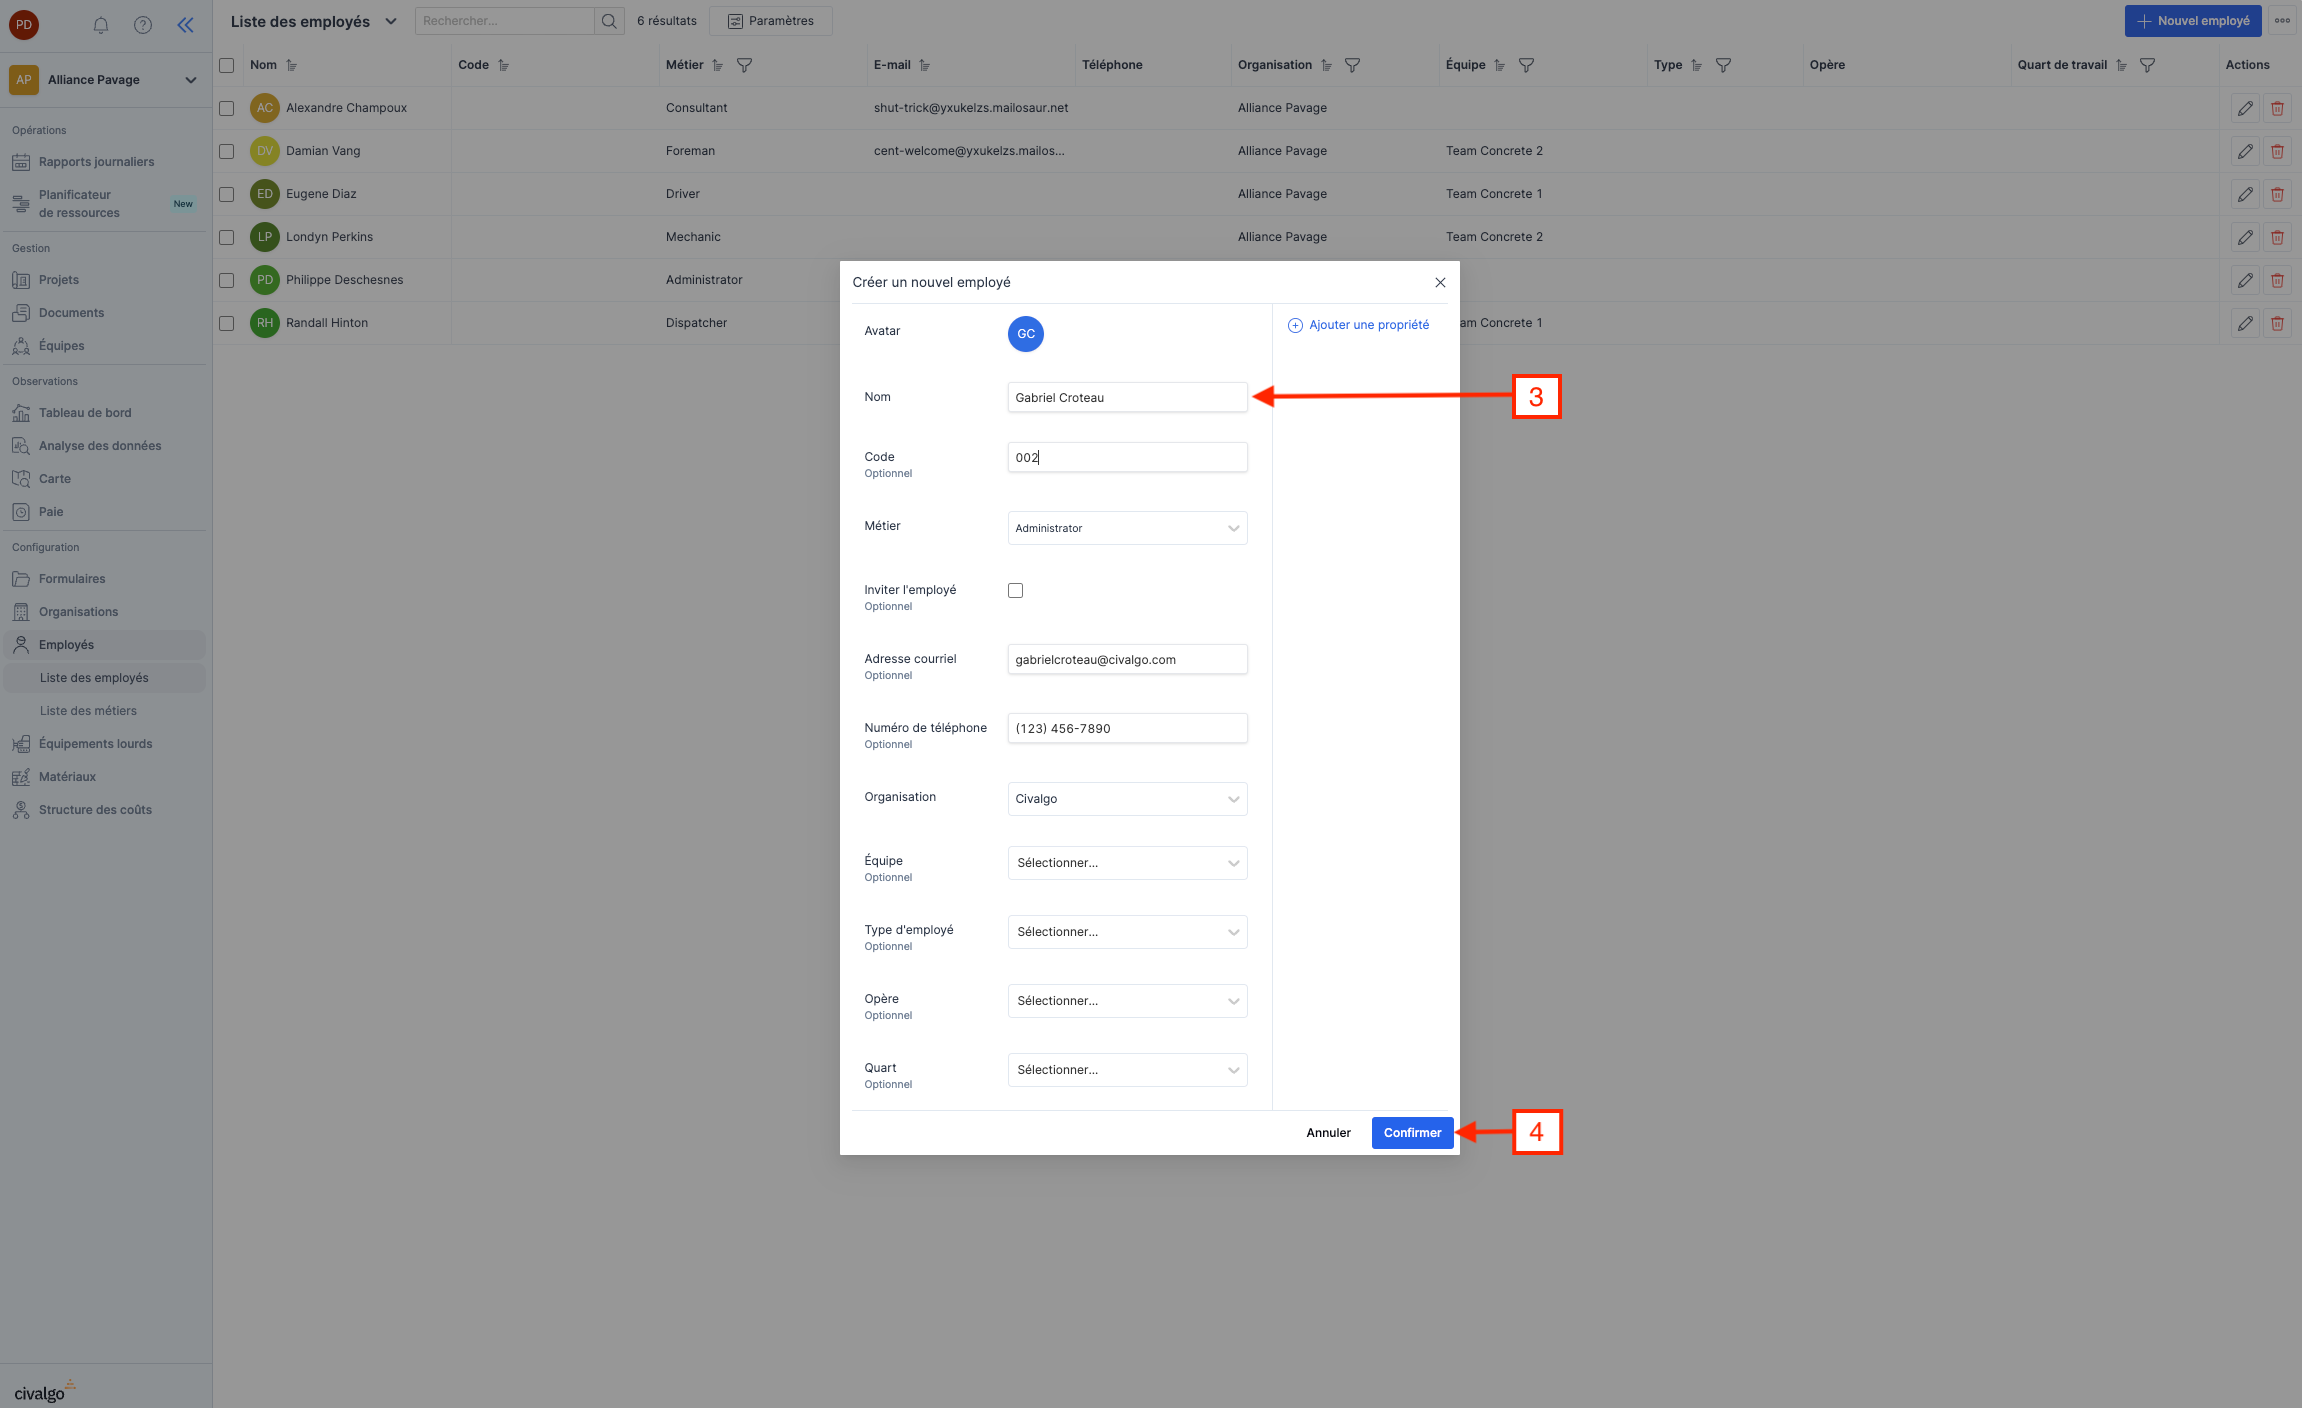The image size is (2302, 1408).
Task: Check the Inviter l'employé checkbox
Action: [x=1015, y=590]
